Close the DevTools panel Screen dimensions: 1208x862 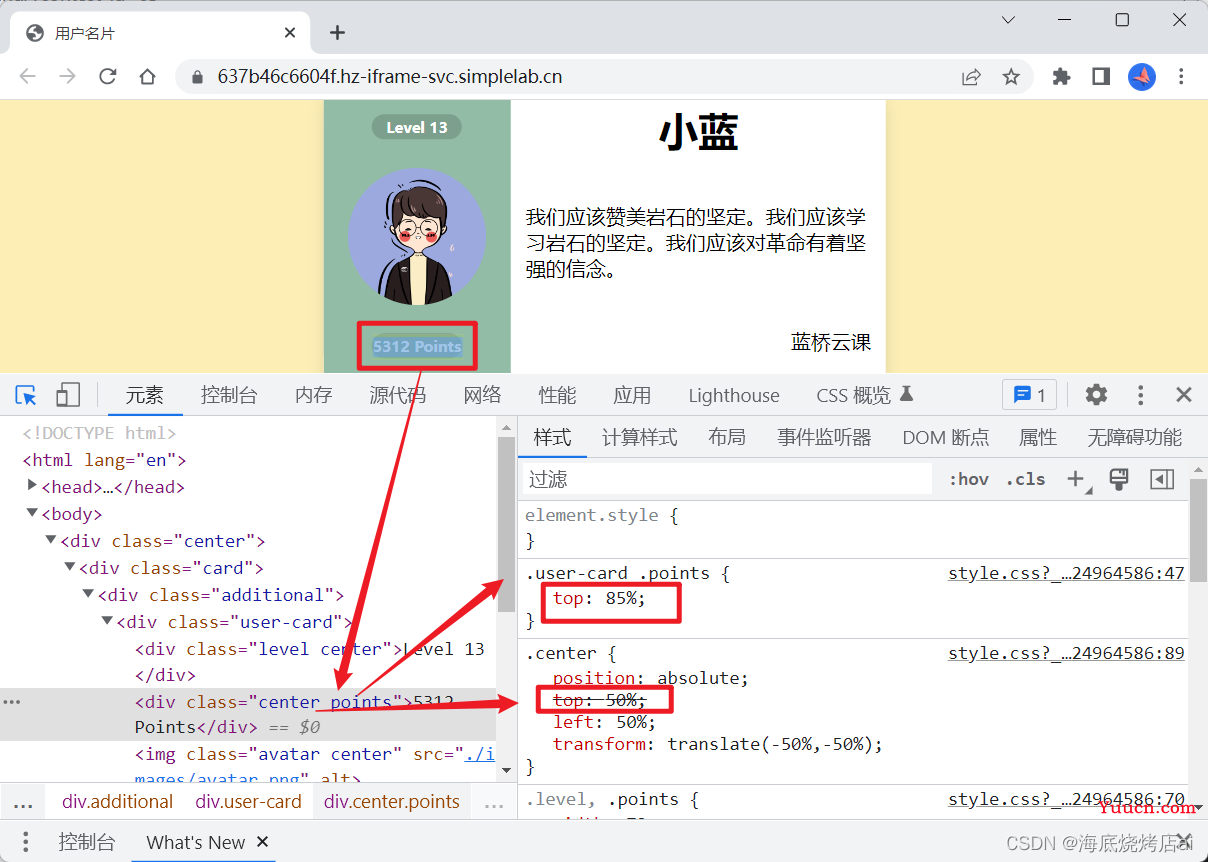tap(1184, 395)
